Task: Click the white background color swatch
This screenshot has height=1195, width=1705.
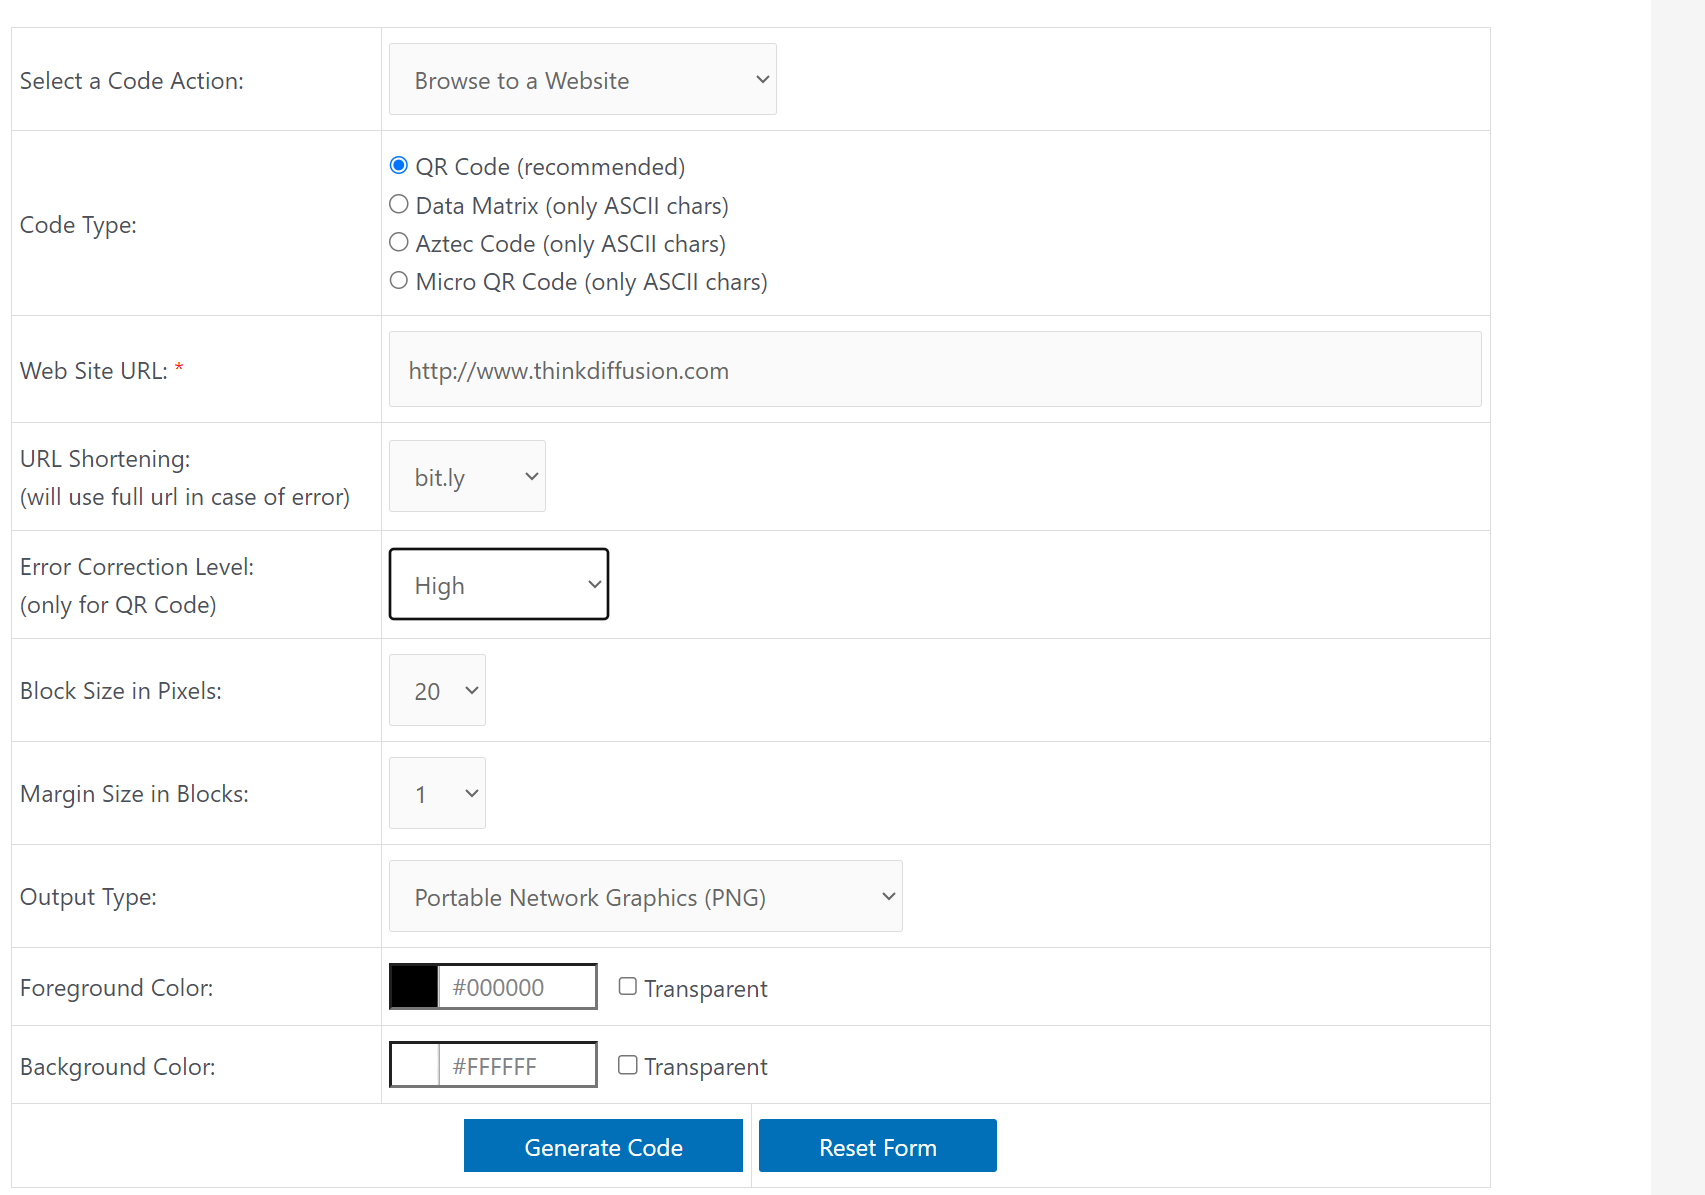Action: point(414,1065)
